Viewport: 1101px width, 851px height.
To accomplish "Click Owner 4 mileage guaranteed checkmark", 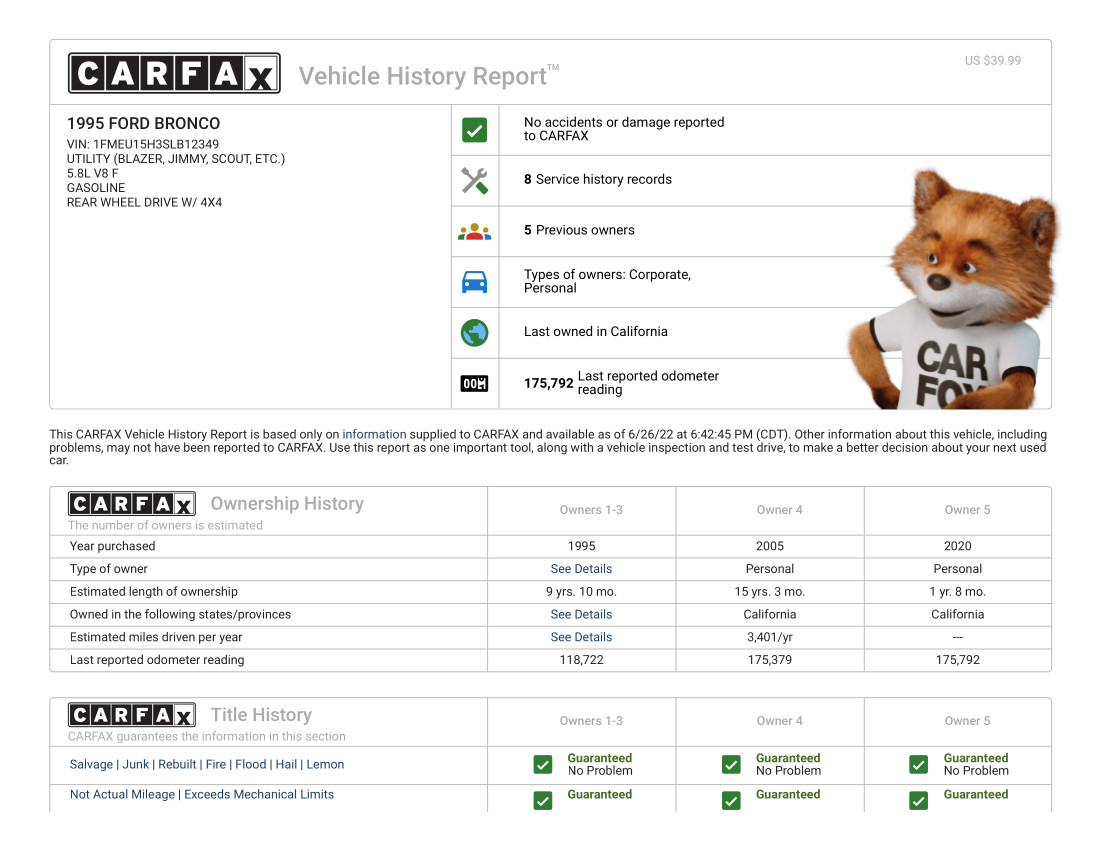I will click(731, 800).
